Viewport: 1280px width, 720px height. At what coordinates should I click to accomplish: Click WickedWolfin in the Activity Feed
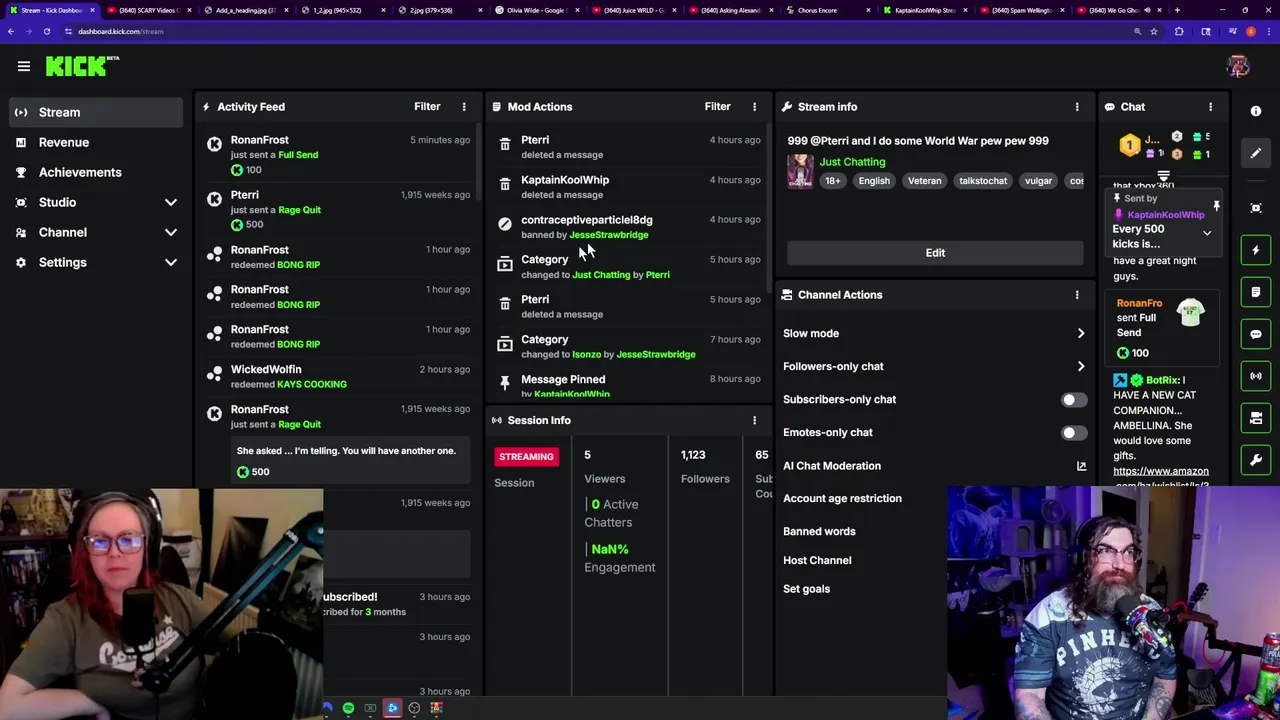pyautogui.click(x=266, y=370)
